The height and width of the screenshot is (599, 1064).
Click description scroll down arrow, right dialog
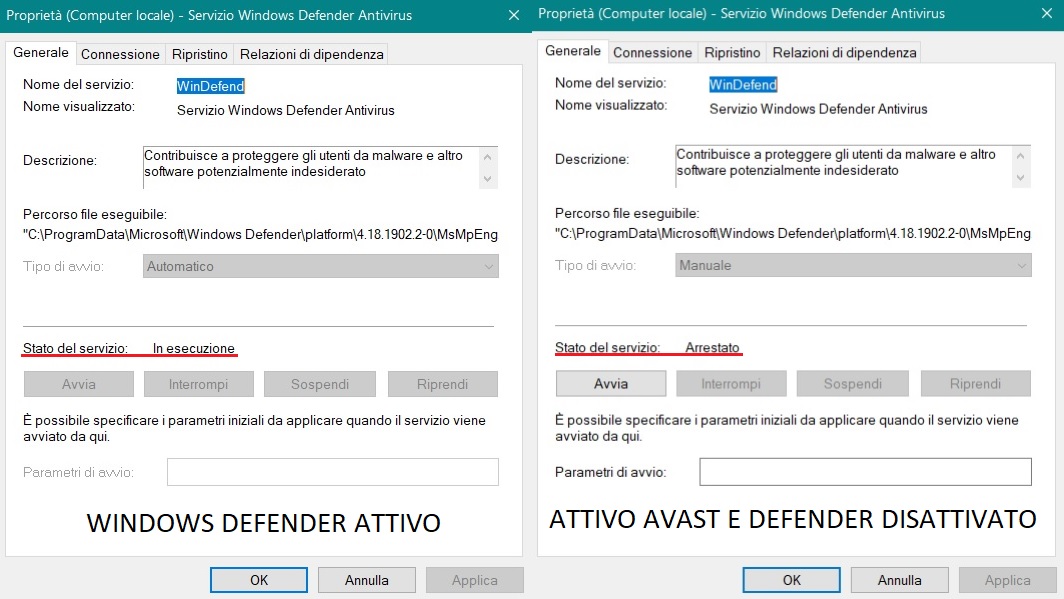(x=1020, y=178)
